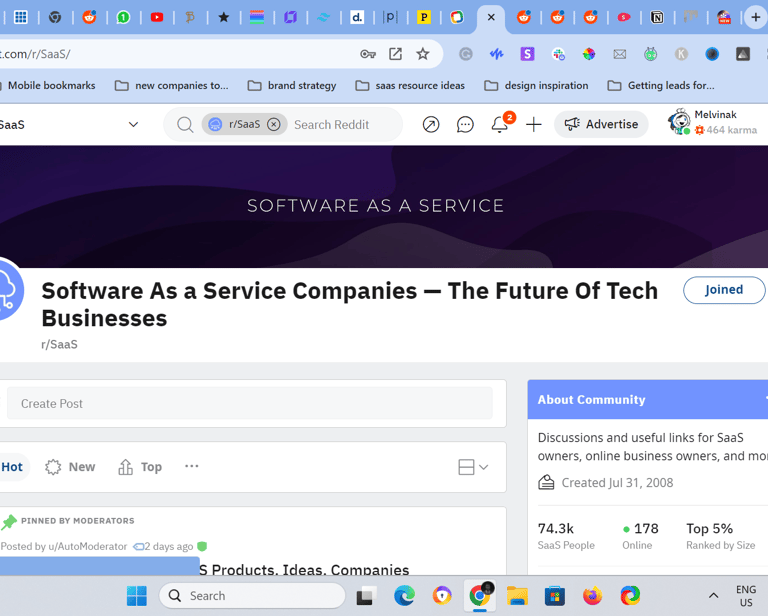
Task: Launch Microsoft Edge from the taskbar
Action: point(404,596)
